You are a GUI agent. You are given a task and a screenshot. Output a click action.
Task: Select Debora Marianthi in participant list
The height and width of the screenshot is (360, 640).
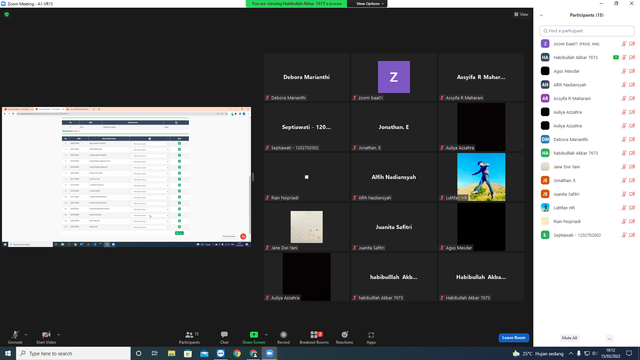(x=587, y=139)
